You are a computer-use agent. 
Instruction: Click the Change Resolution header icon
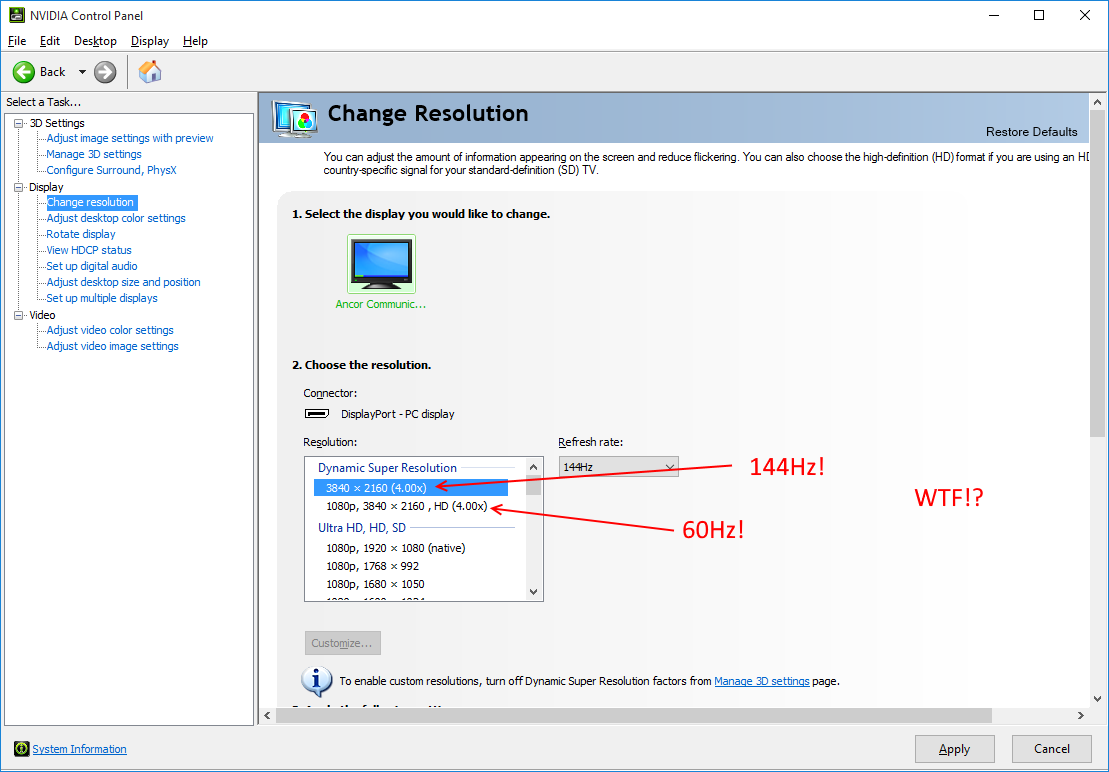(x=296, y=118)
